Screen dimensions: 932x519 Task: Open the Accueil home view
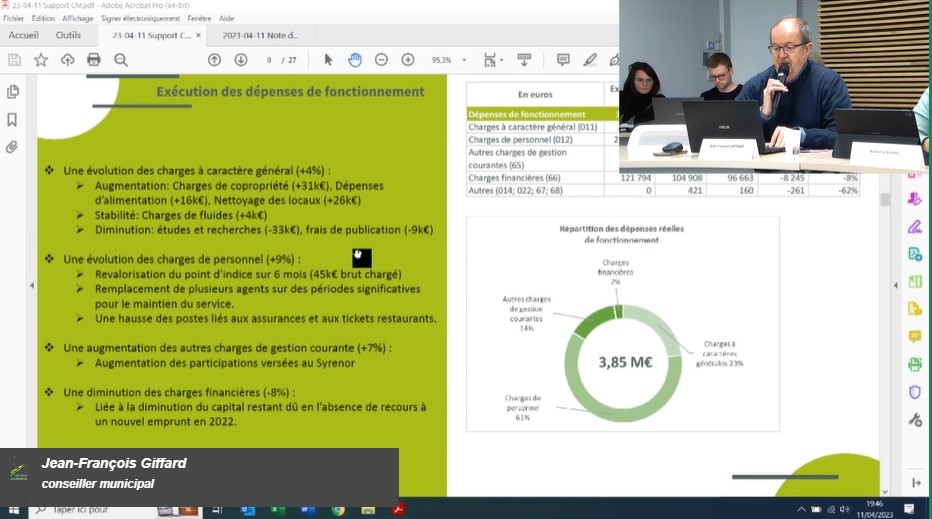(x=23, y=35)
